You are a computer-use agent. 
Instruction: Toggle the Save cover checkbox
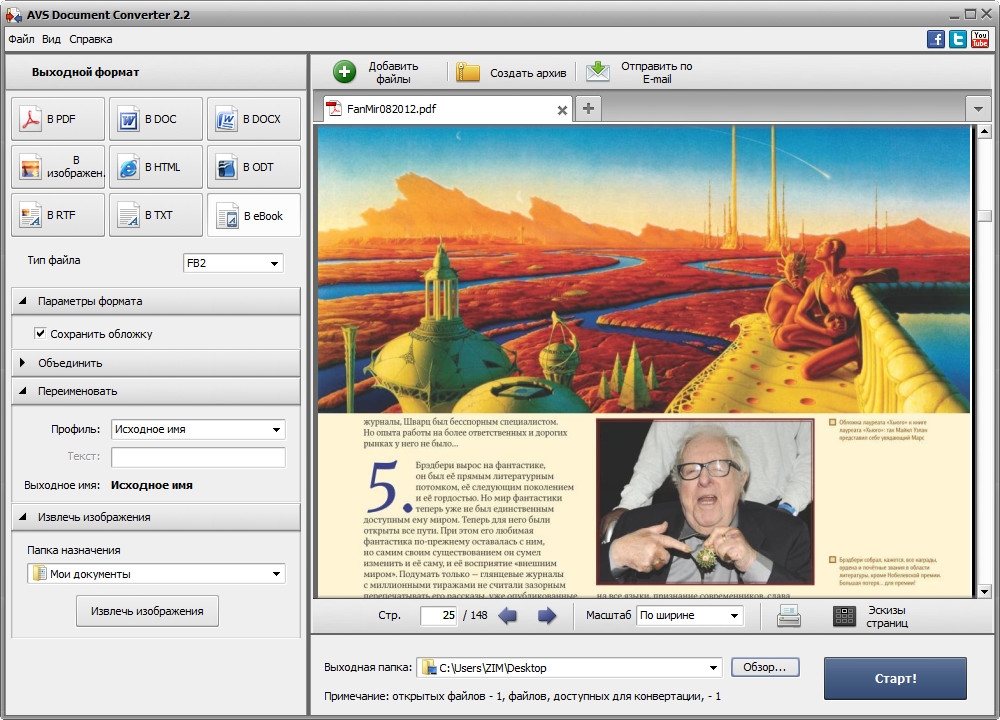[40, 334]
